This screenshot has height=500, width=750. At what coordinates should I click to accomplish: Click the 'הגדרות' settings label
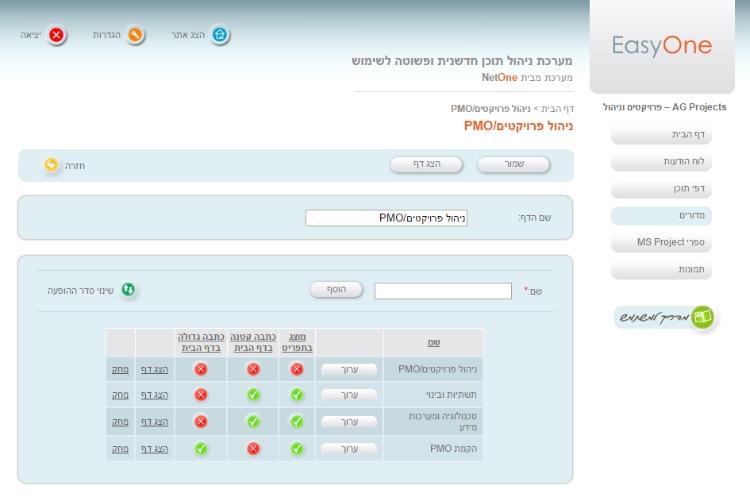[107, 35]
